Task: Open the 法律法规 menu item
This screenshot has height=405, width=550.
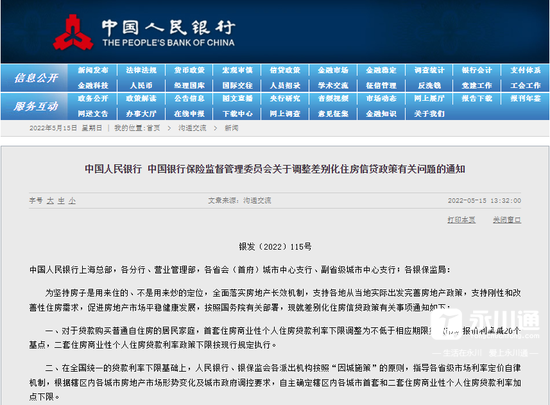Action: [141, 70]
